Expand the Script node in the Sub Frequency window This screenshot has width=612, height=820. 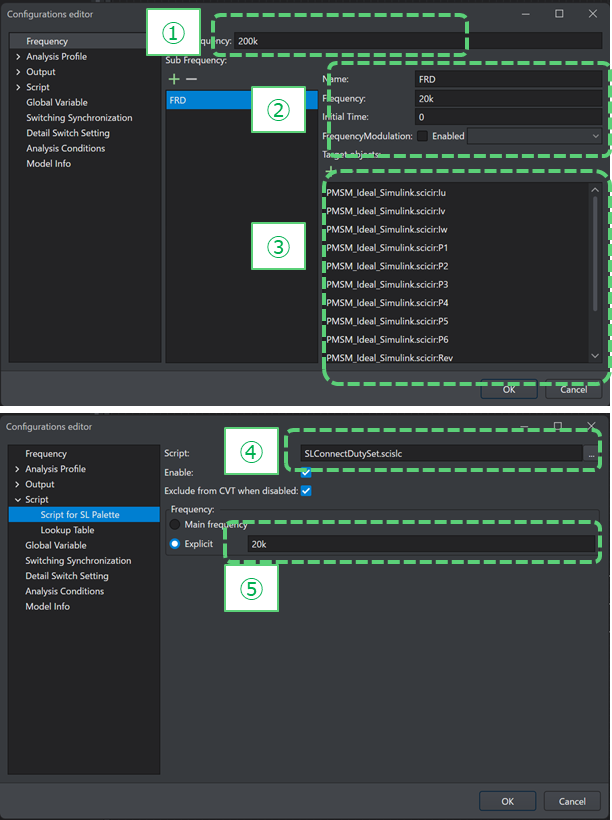point(18,87)
